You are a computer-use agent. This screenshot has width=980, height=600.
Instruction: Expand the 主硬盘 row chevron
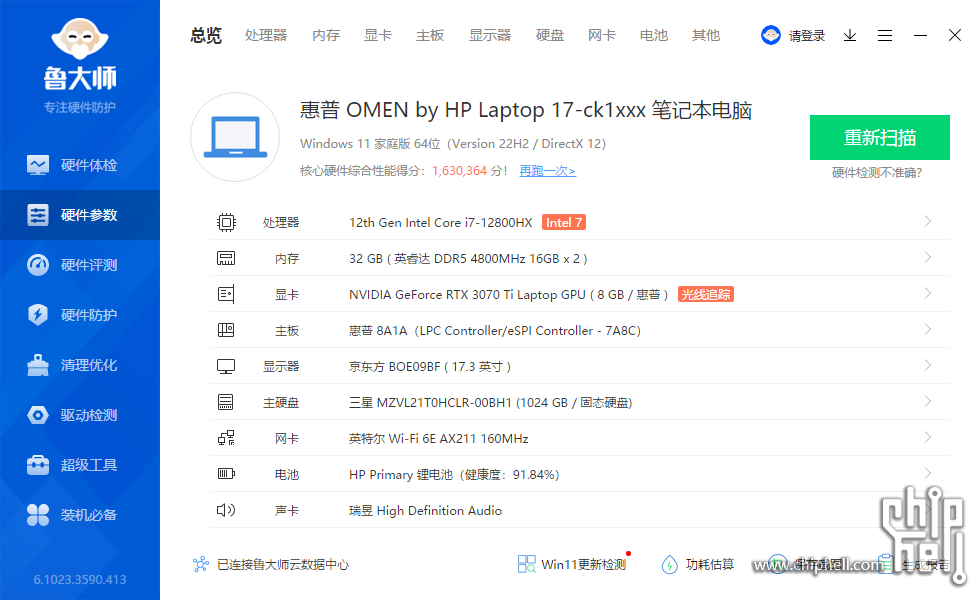coord(928,401)
